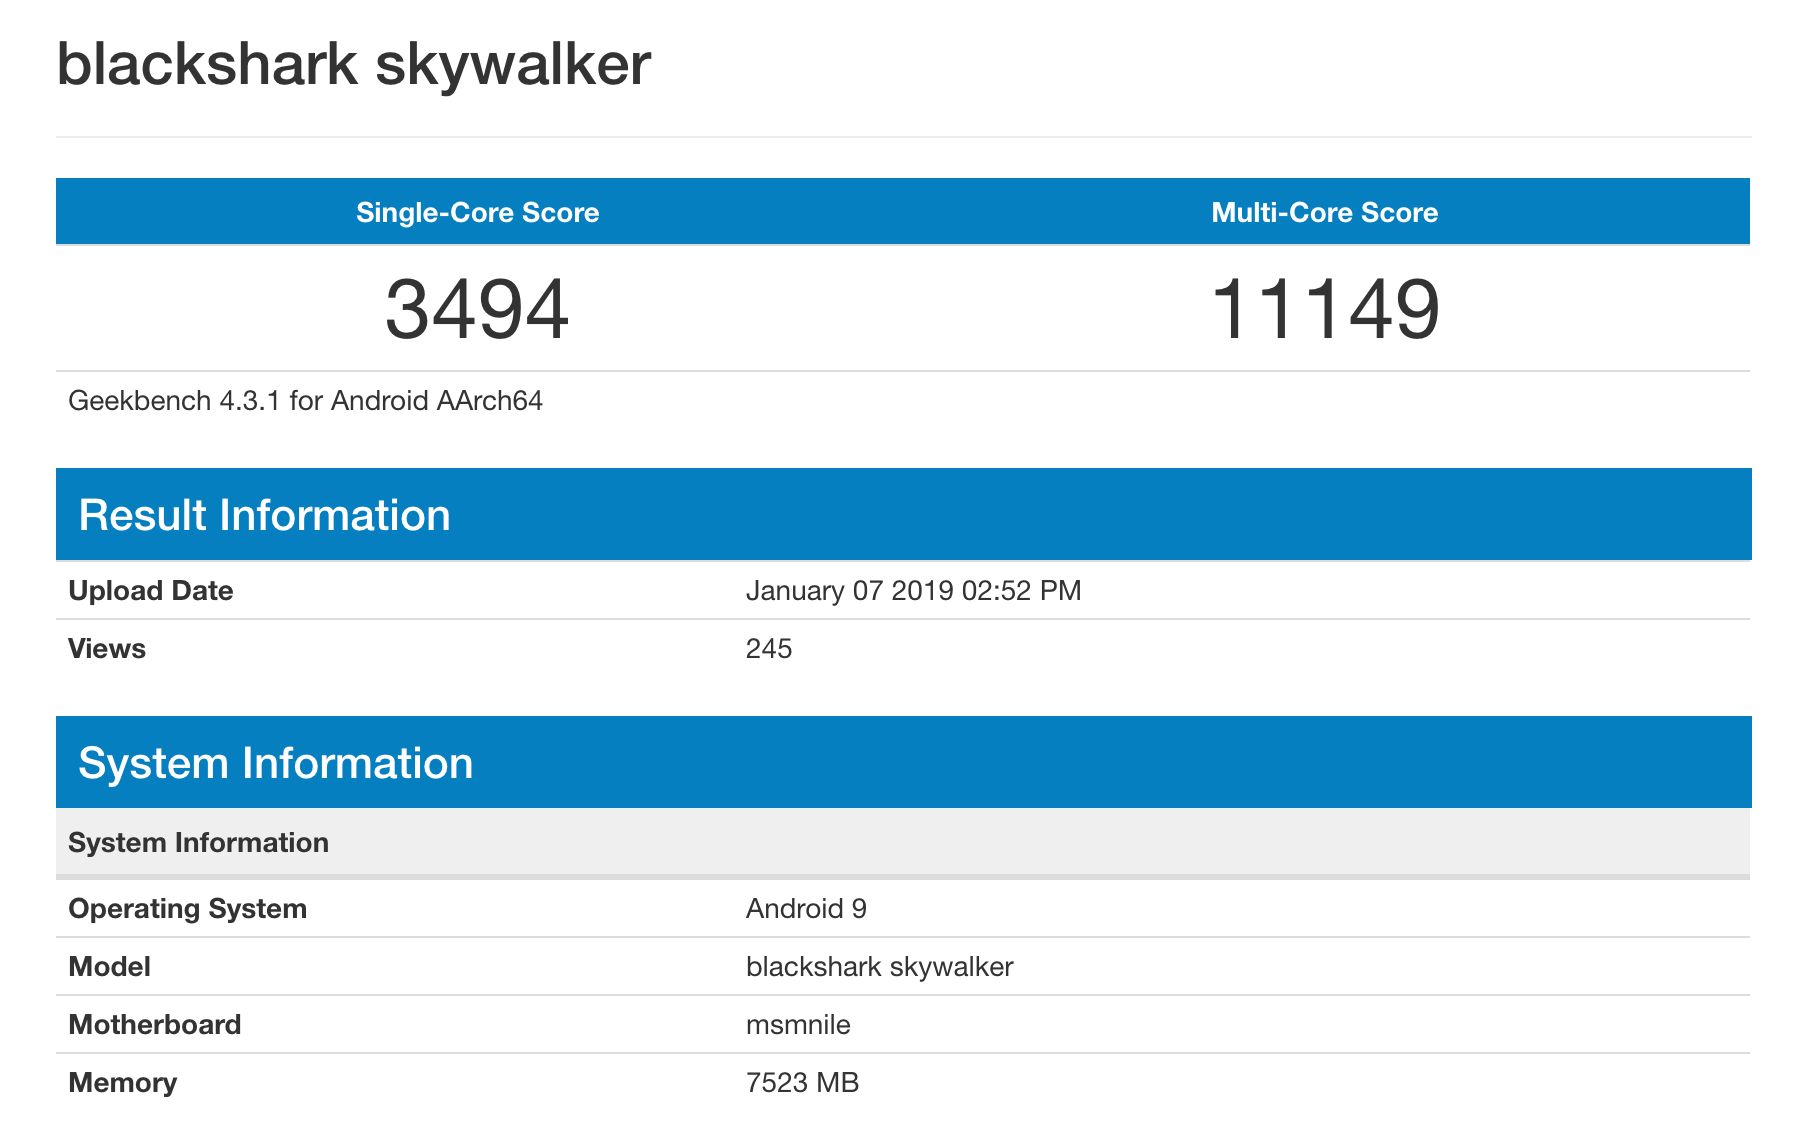Click the System Information subsection row
Viewport: 1820px width, 1138px height.
tap(197, 842)
